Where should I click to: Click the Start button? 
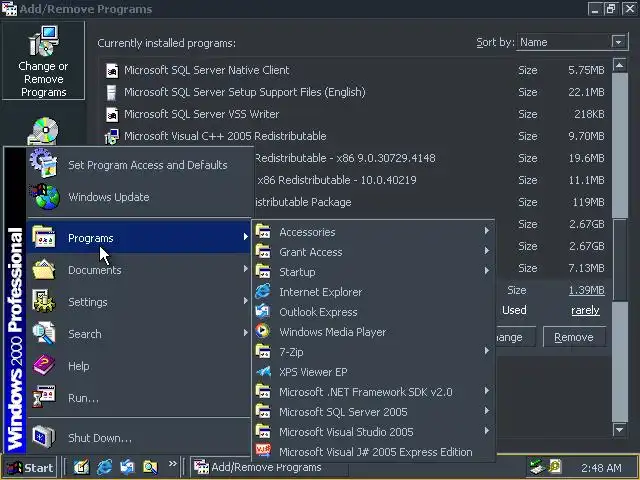click(x=30, y=467)
